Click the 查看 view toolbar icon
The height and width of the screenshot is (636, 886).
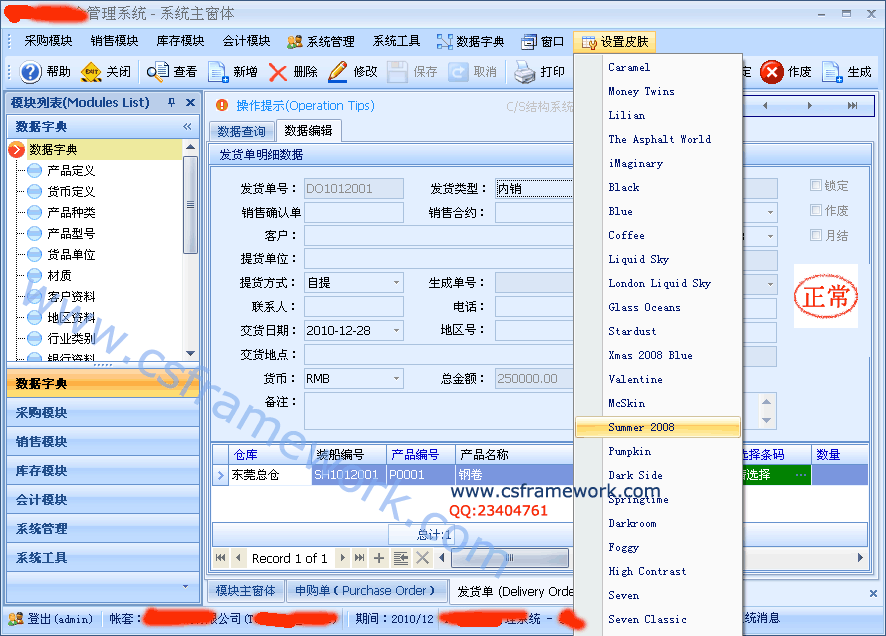pos(158,72)
